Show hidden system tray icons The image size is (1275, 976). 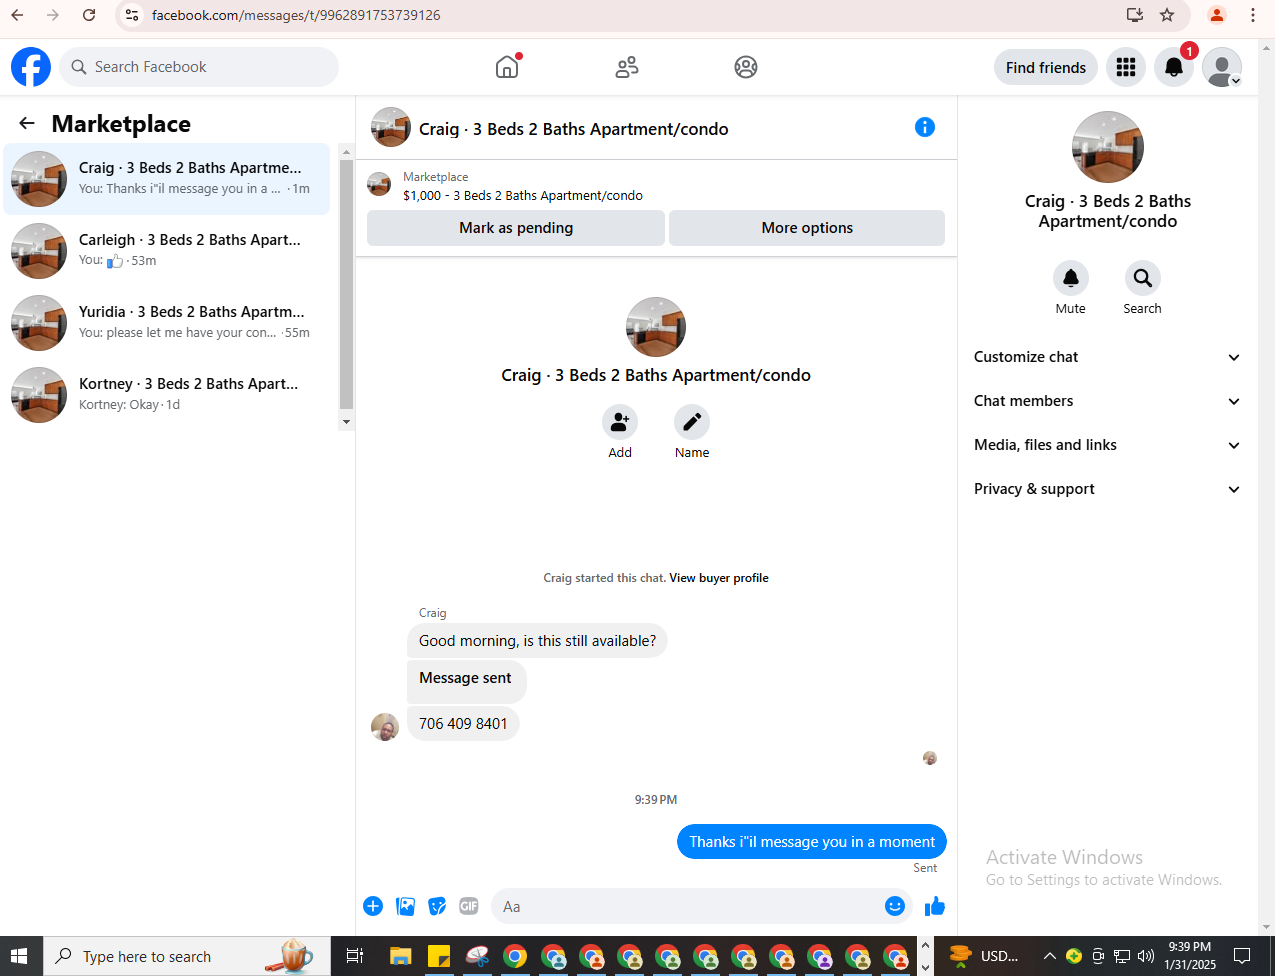click(1049, 956)
